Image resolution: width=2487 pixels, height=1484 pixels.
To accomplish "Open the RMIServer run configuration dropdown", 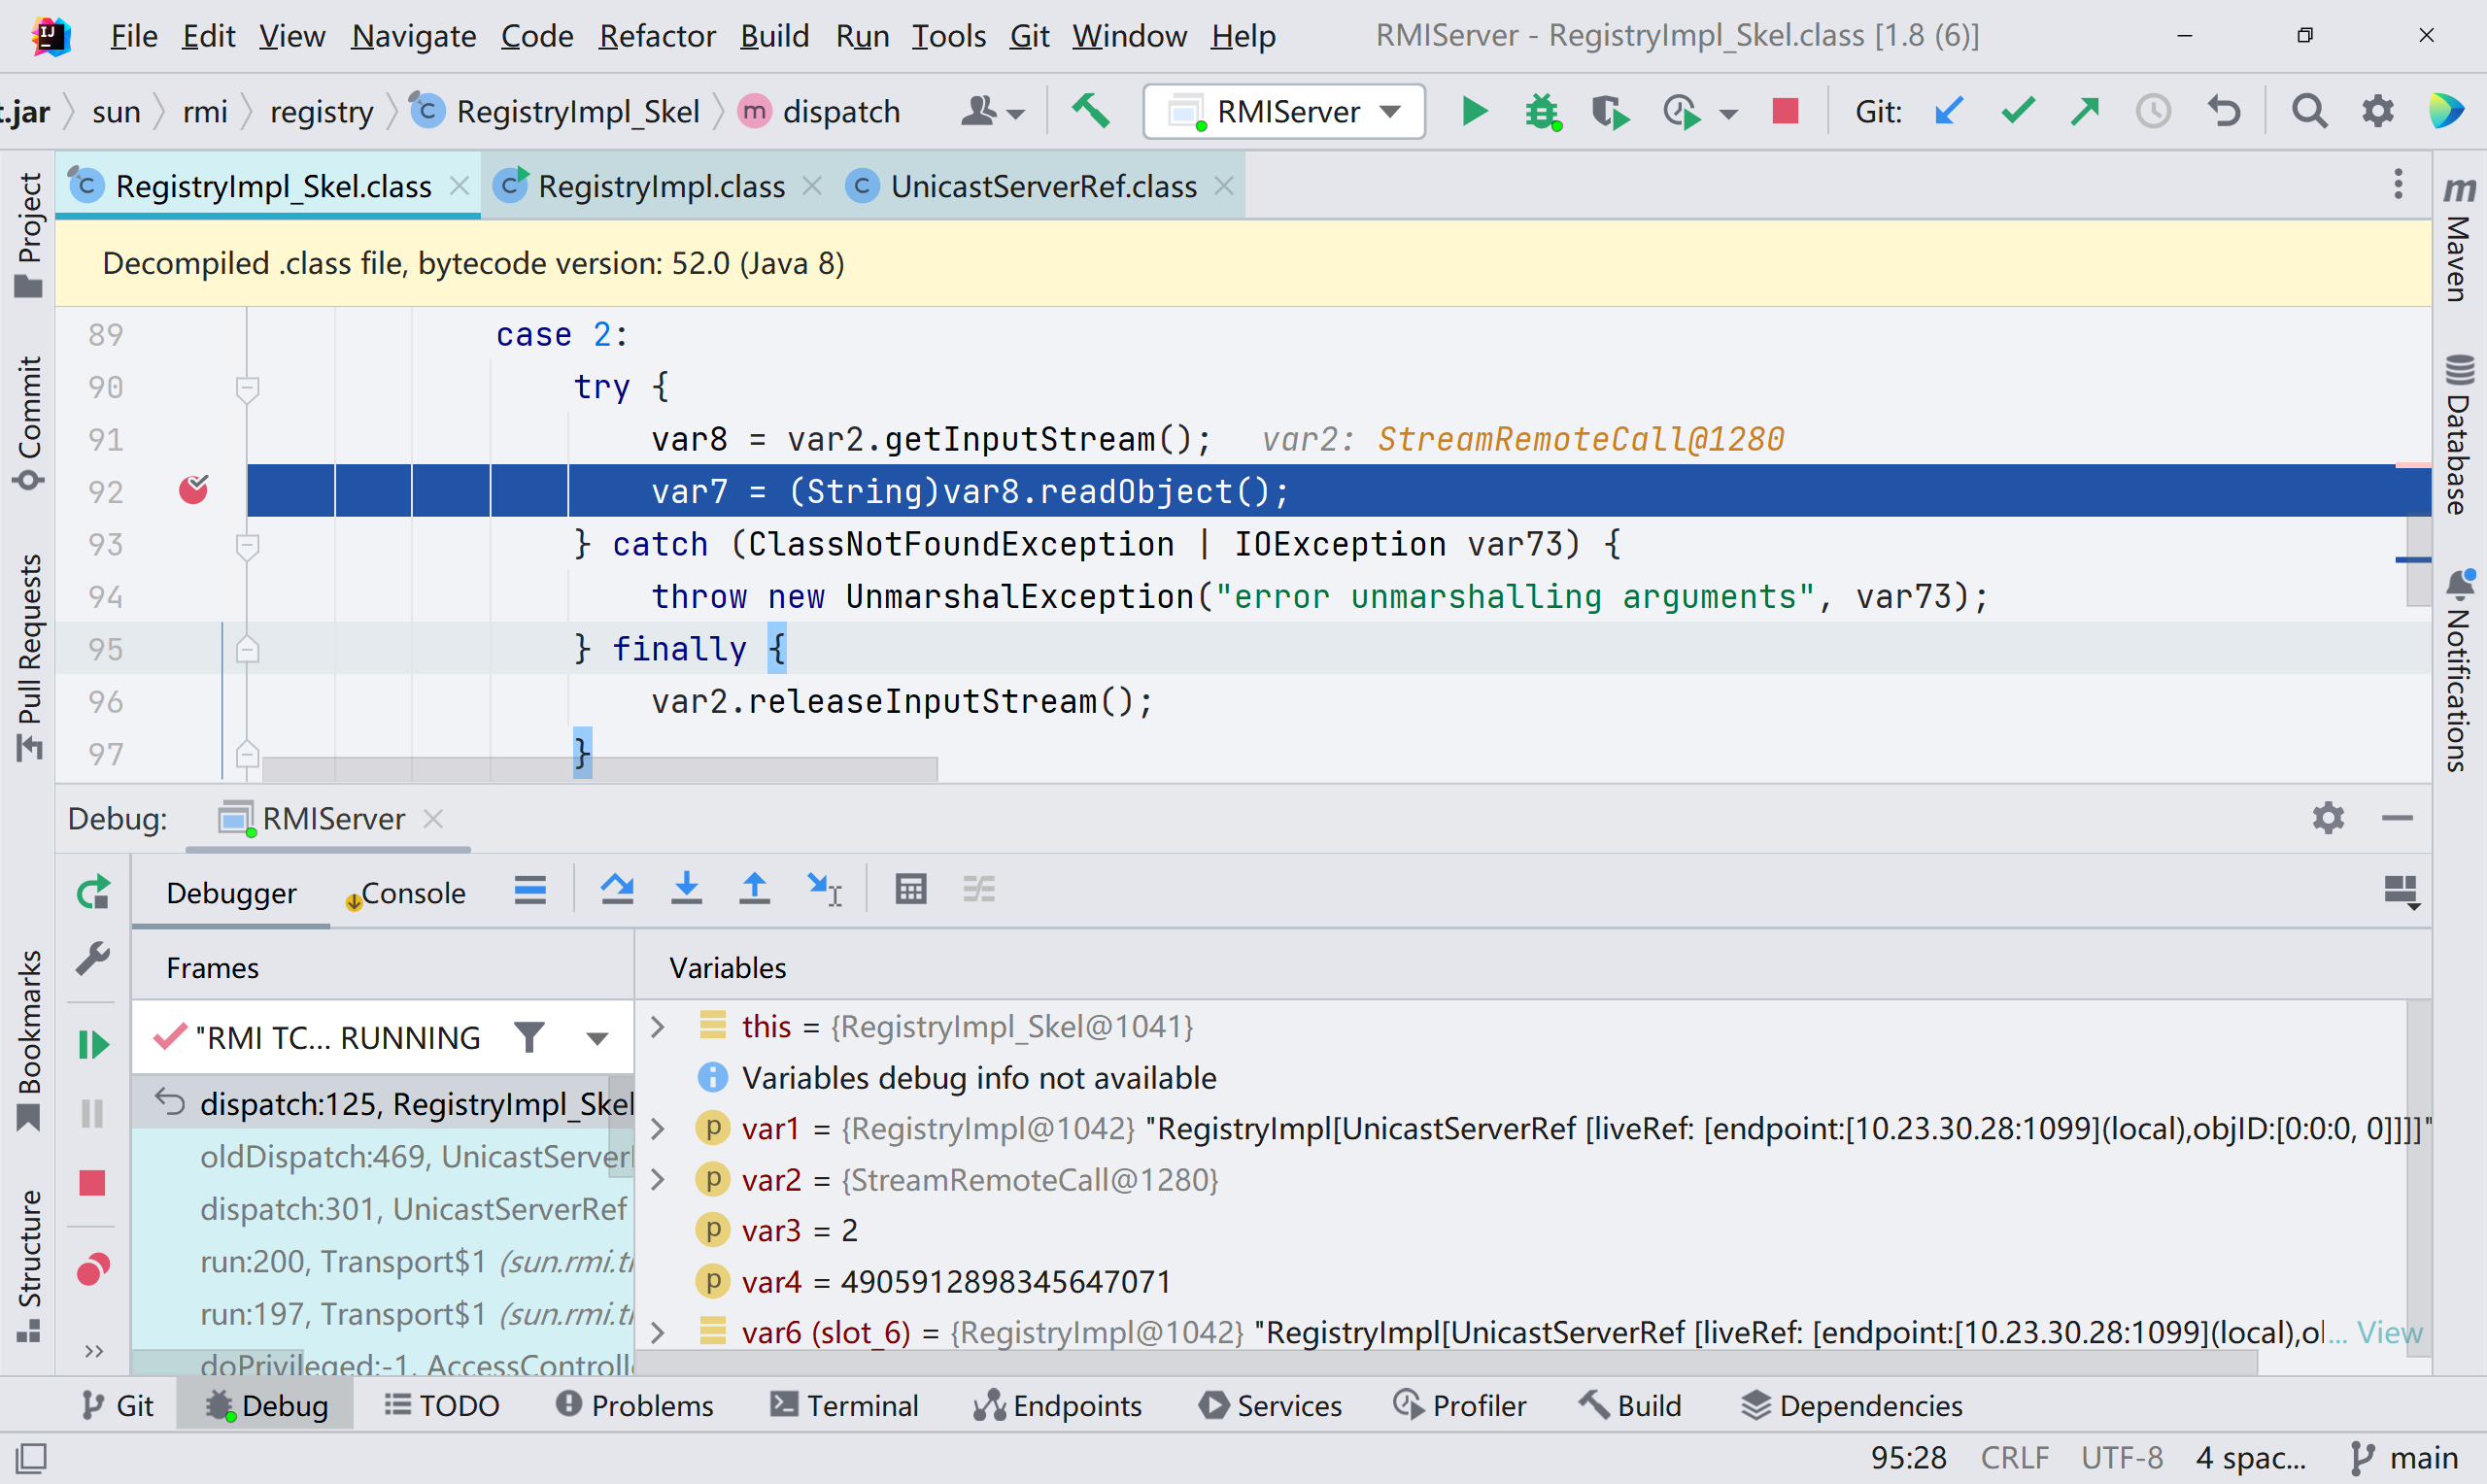I will [1285, 111].
